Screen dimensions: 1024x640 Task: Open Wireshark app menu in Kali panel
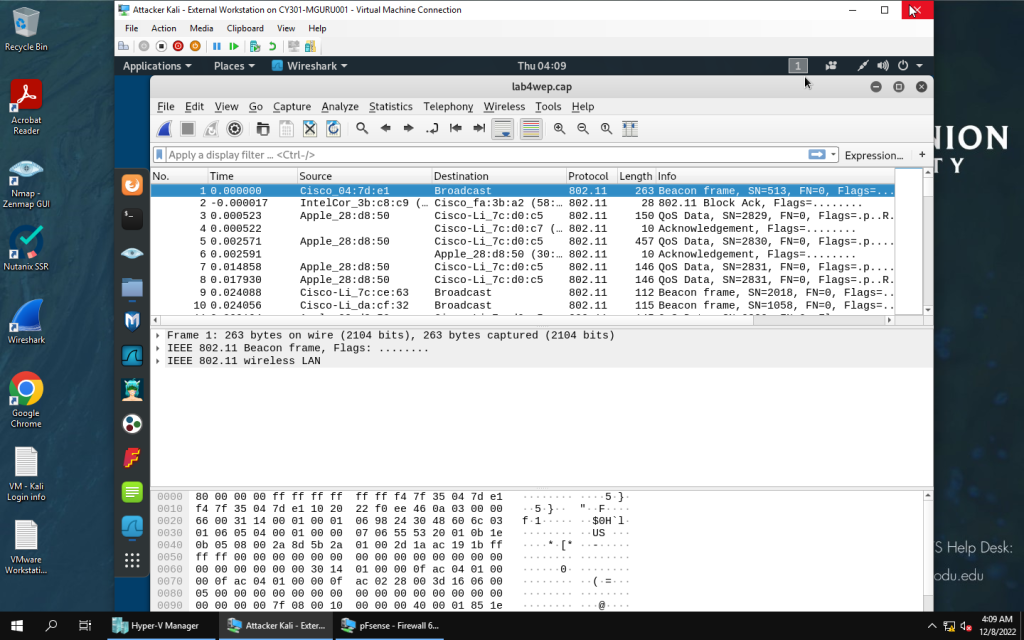pyautogui.click(x=310, y=66)
